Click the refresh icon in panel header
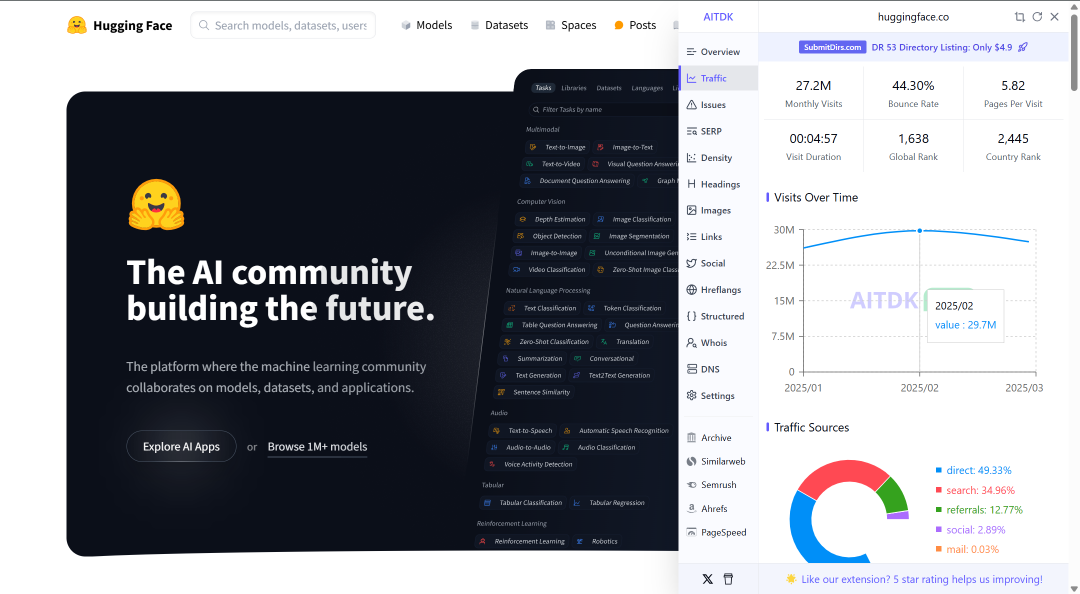Screen dimensions: 1080x594 tap(1037, 17)
